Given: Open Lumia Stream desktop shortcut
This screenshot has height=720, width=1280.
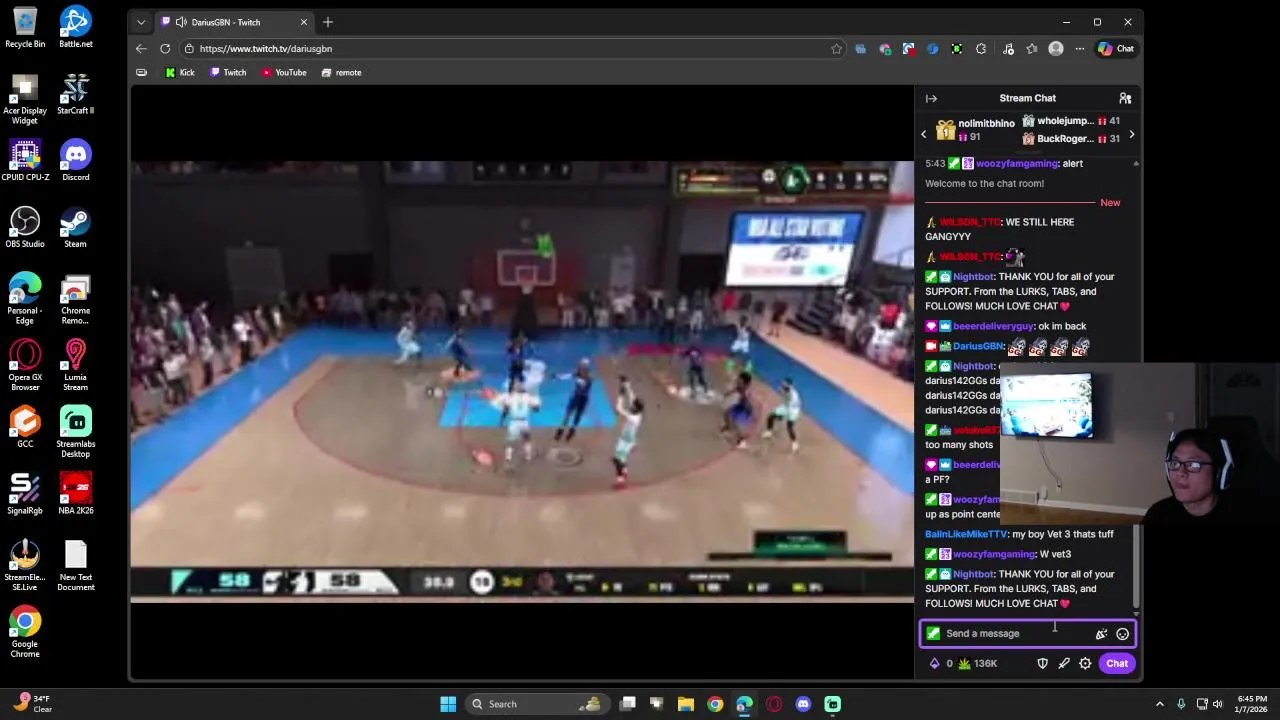Looking at the screenshot, I should [x=75, y=366].
